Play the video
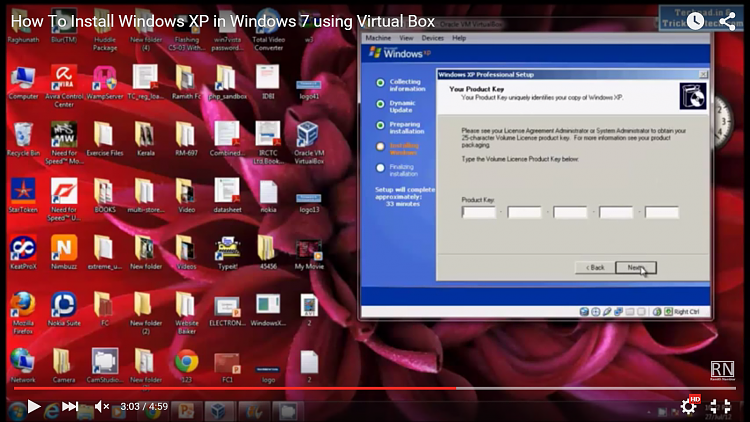Viewport: 750px width, 422px height. [x=34, y=407]
